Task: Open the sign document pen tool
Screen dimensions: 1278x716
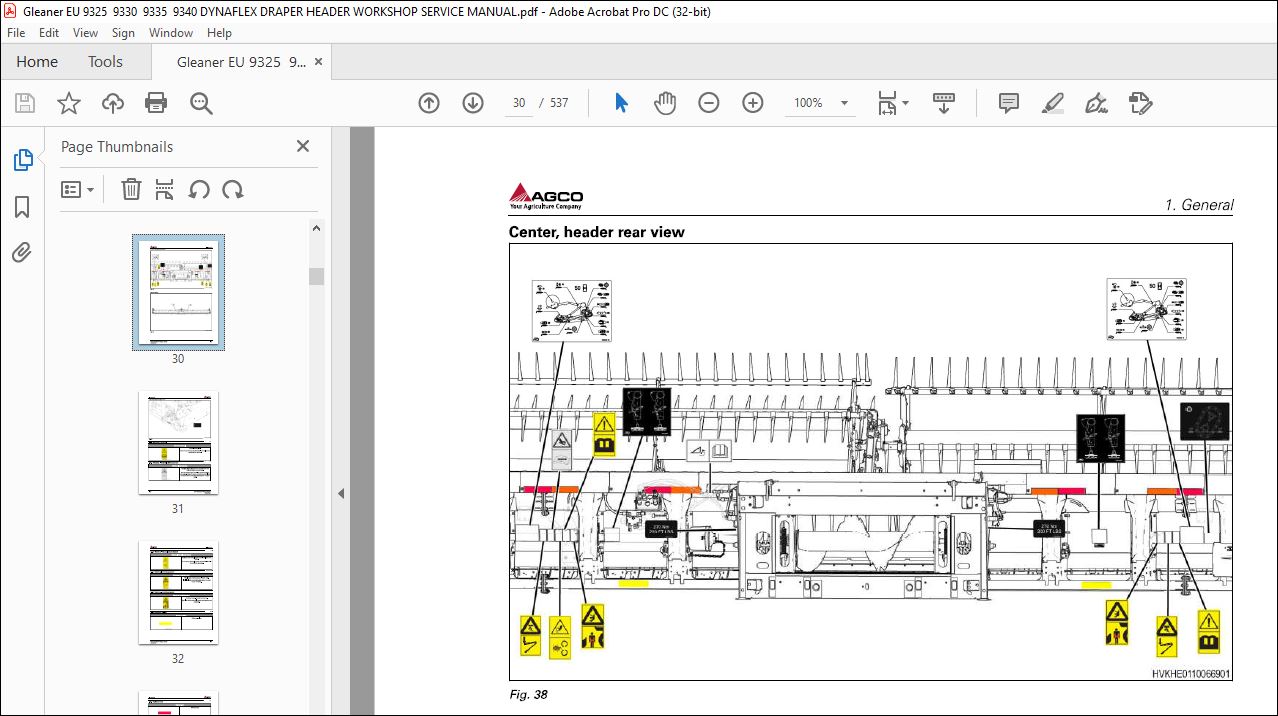Action: [1096, 103]
